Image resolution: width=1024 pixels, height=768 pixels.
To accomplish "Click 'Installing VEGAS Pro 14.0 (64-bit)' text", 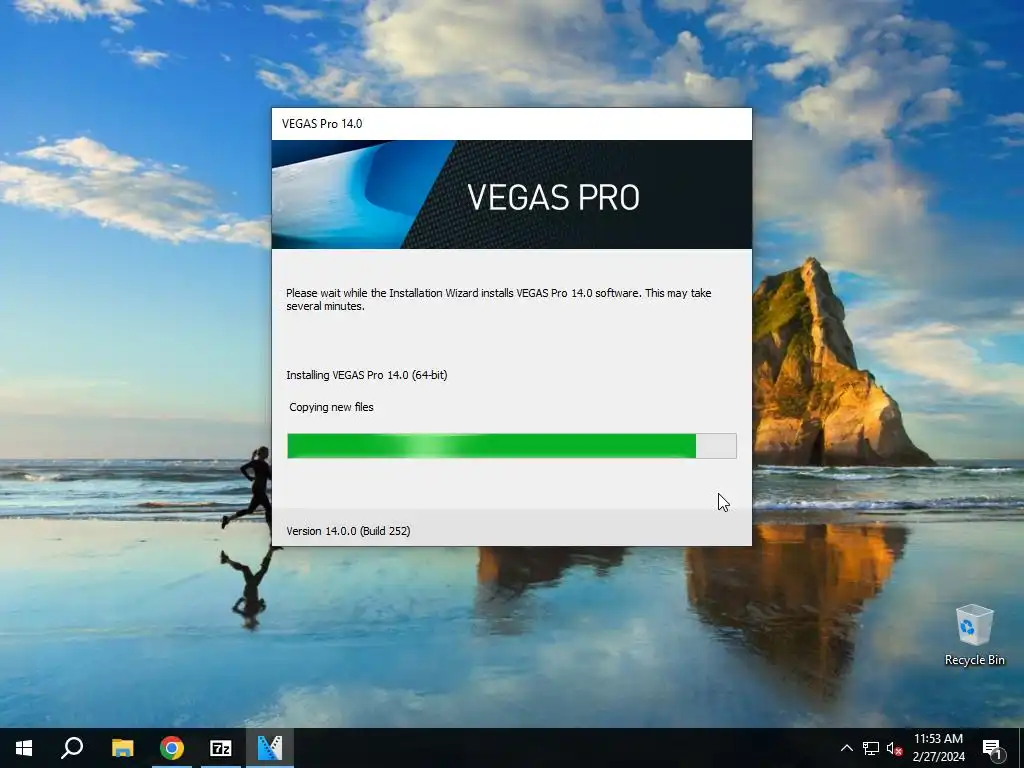I will pos(366,375).
